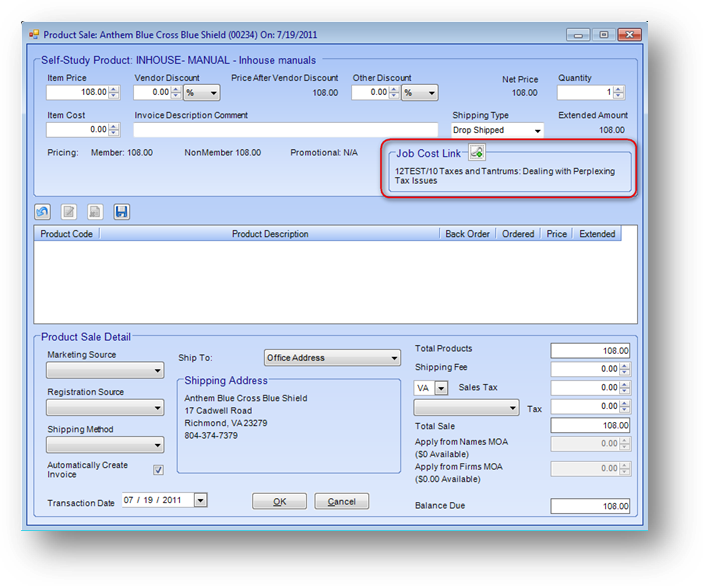Screen dimensions: 703x586
Task: Click the save floppy disk icon
Action: [122, 212]
